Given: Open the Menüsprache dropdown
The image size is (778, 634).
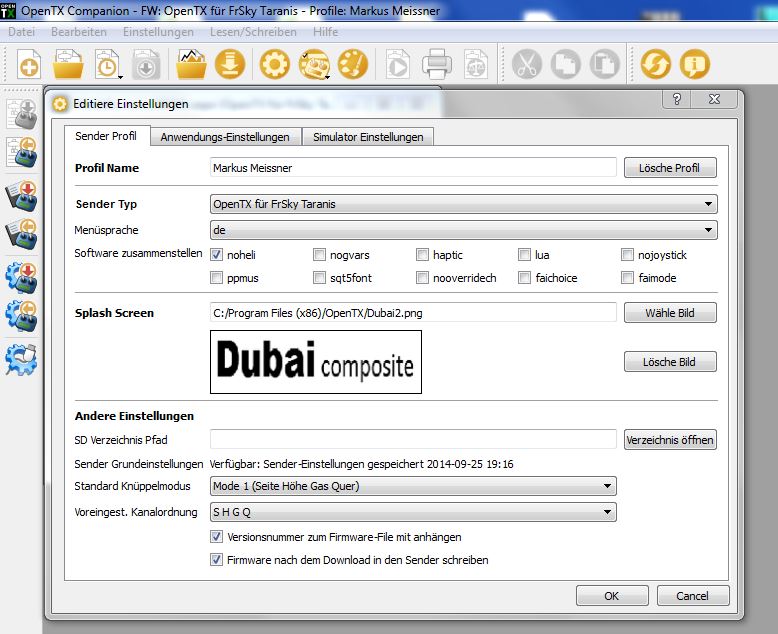Looking at the screenshot, I should tap(463, 230).
